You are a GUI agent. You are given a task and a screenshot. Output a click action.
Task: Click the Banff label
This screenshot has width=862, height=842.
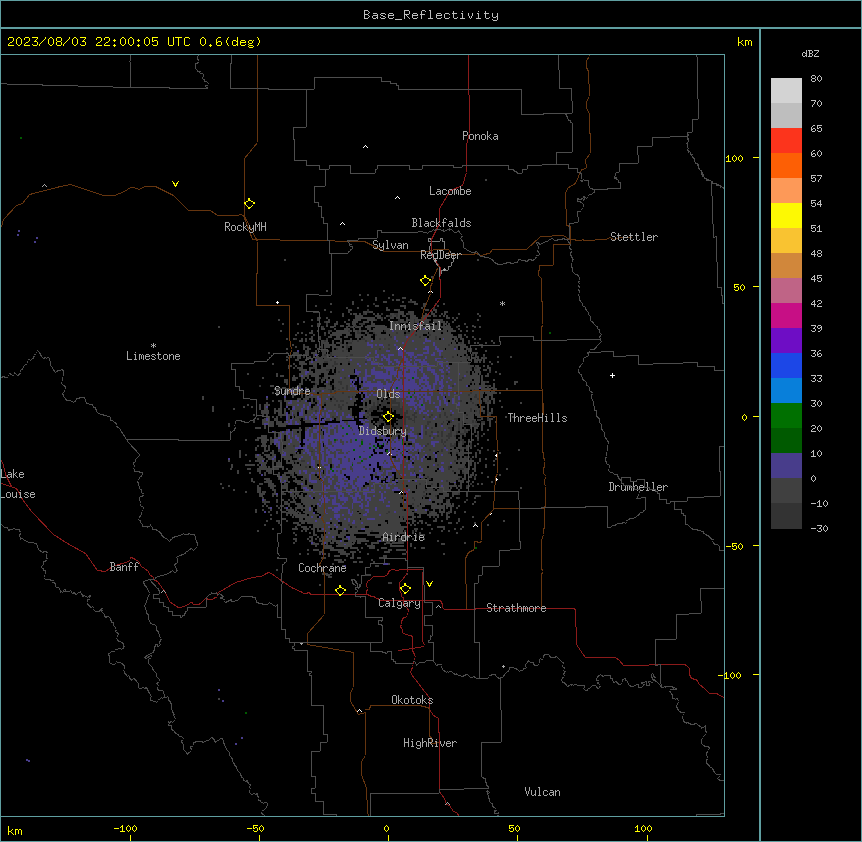(x=124, y=567)
